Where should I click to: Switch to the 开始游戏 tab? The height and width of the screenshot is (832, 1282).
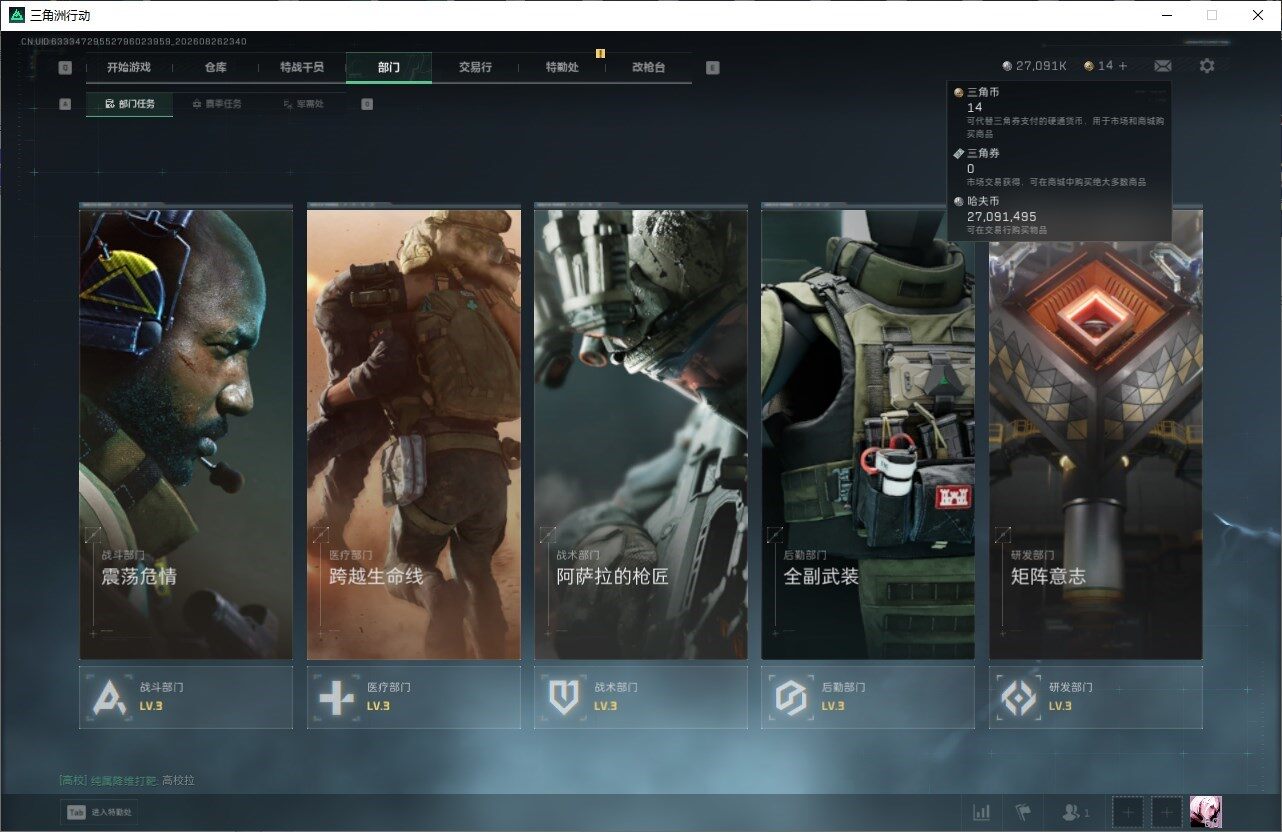[x=129, y=67]
